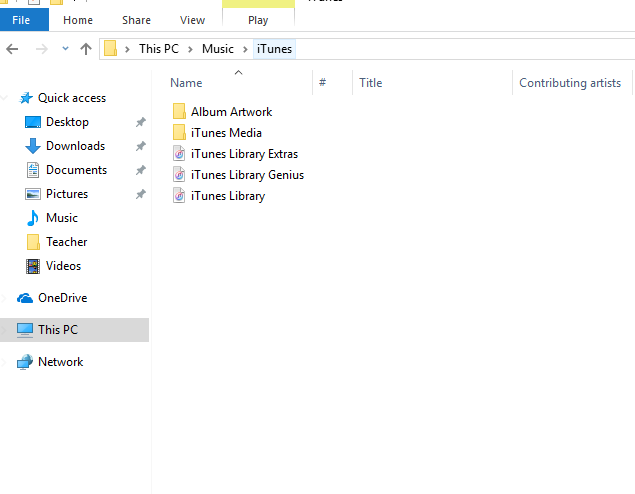Switch to the Home ribbon tab
635x494 pixels.
click(78, 20)
